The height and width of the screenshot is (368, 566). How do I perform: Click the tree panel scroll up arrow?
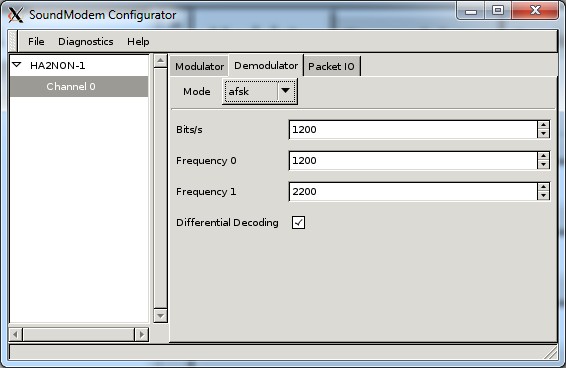pyautogui.click(x=160, y=61)
